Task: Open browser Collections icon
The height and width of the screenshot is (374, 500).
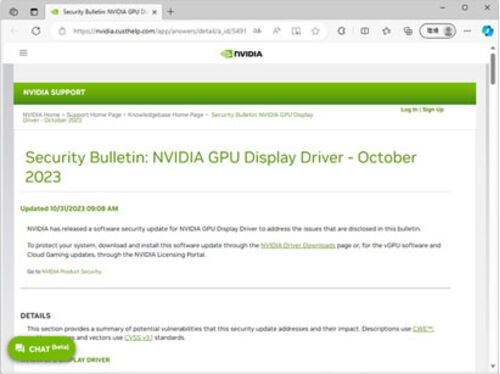Action: (408, 31)
